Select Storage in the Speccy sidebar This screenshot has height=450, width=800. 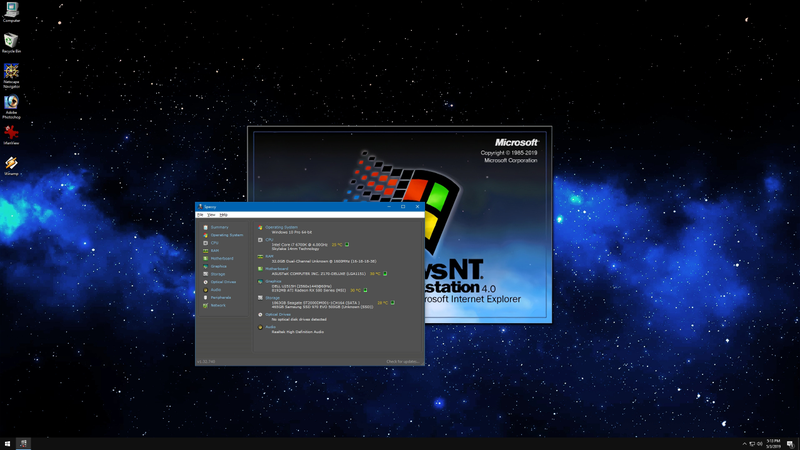218,274
